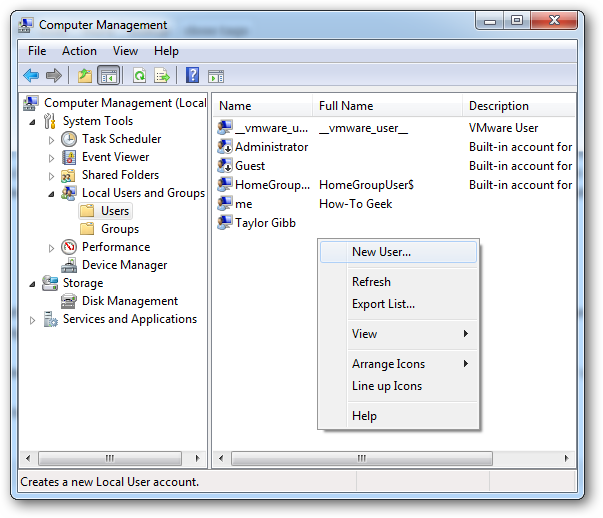Click the Refresh toolbar icon
Image resolution: width=603 pixels, height=518 pixels.
pyautogui.click(x=139, y=75)
